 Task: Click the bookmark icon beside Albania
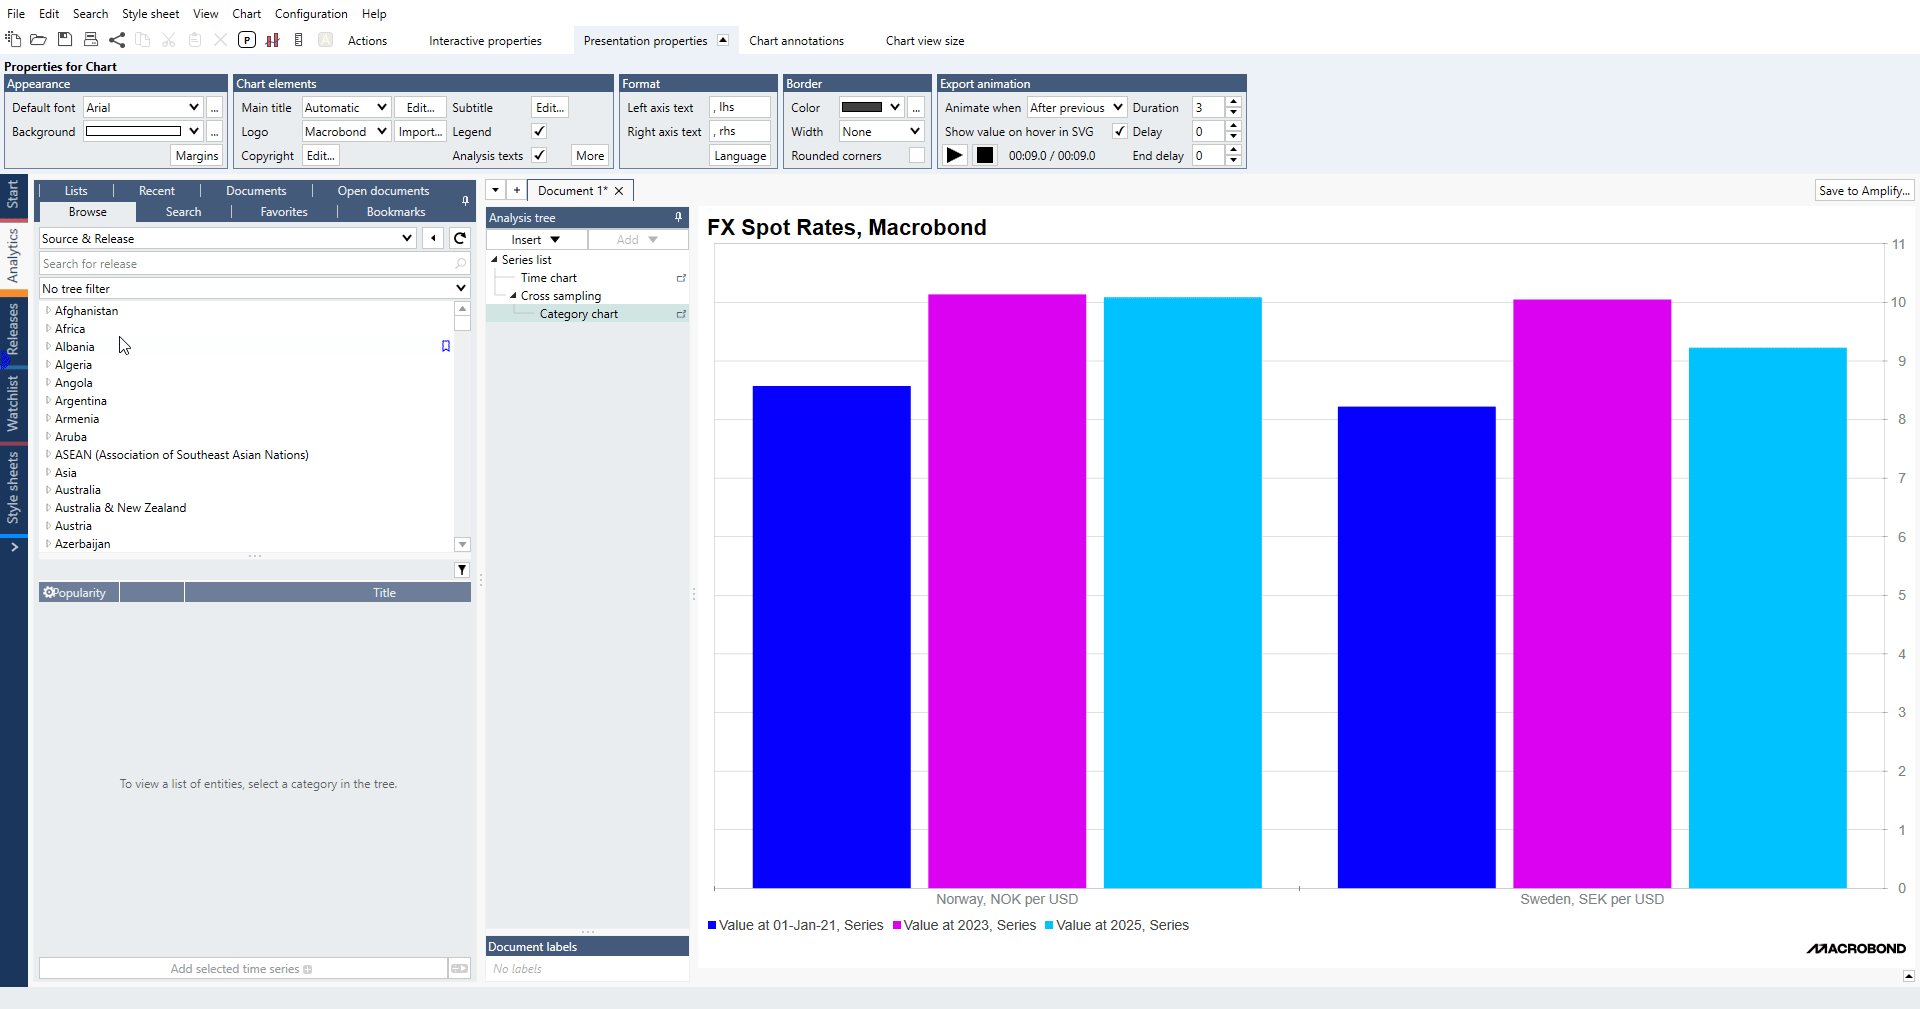tap(446, 346)
